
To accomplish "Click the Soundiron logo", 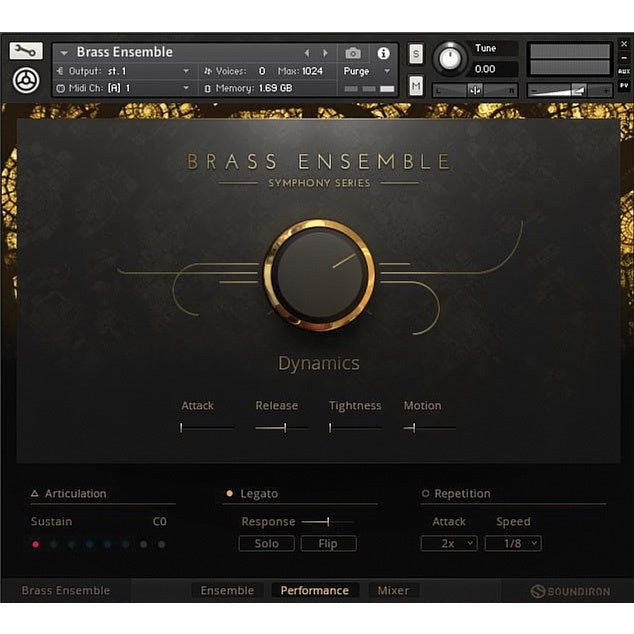I will click(570, 592).
